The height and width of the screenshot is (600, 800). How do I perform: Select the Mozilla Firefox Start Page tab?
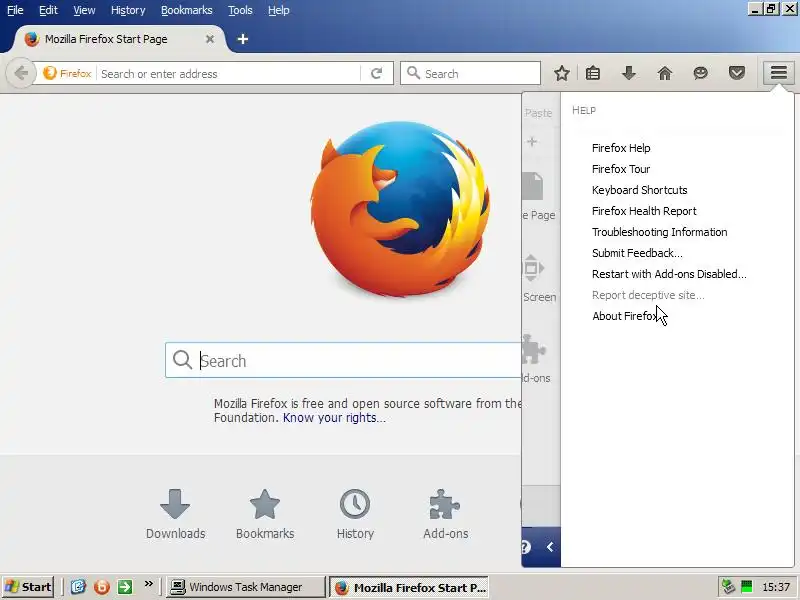click(x=118, y=39)
